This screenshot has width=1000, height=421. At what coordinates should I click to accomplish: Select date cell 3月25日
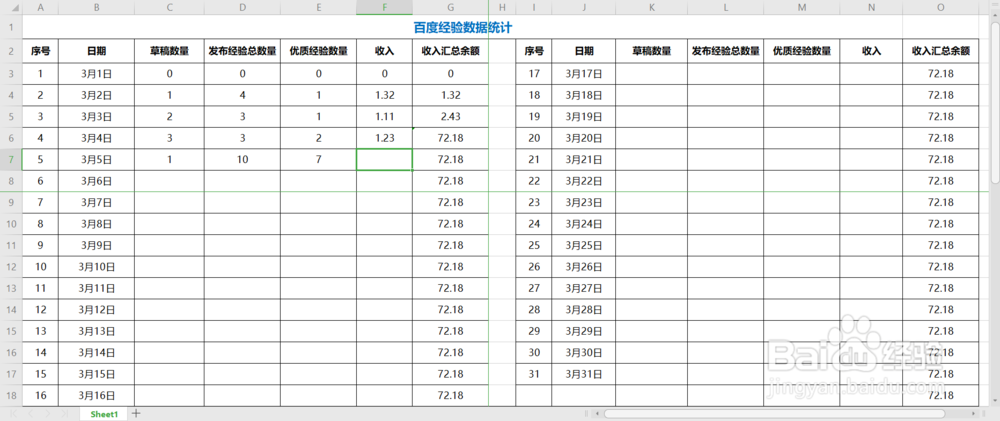(x=584, y=245)
